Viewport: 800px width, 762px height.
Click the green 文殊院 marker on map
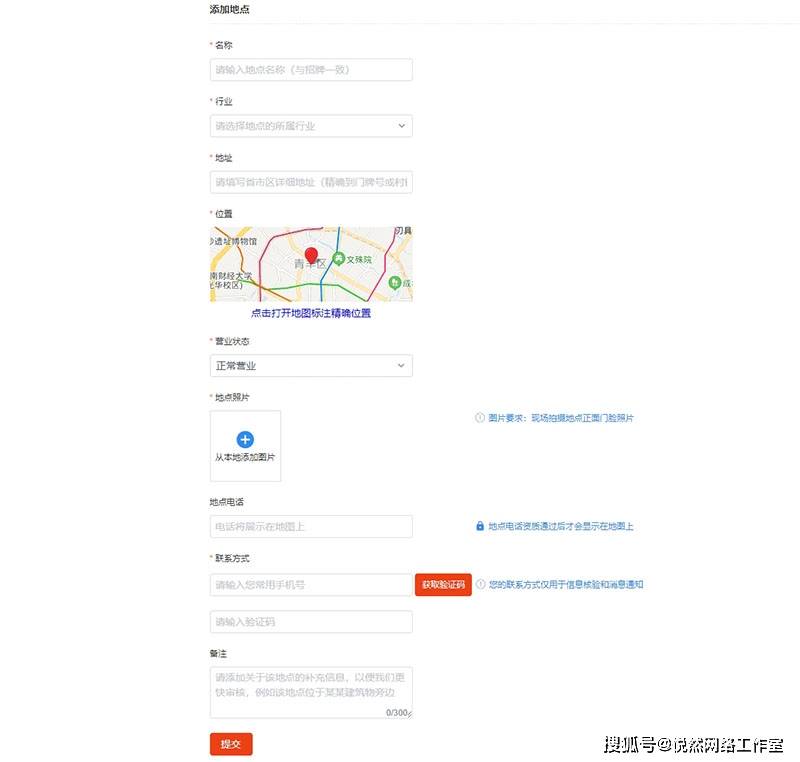[x=339, y=259]
